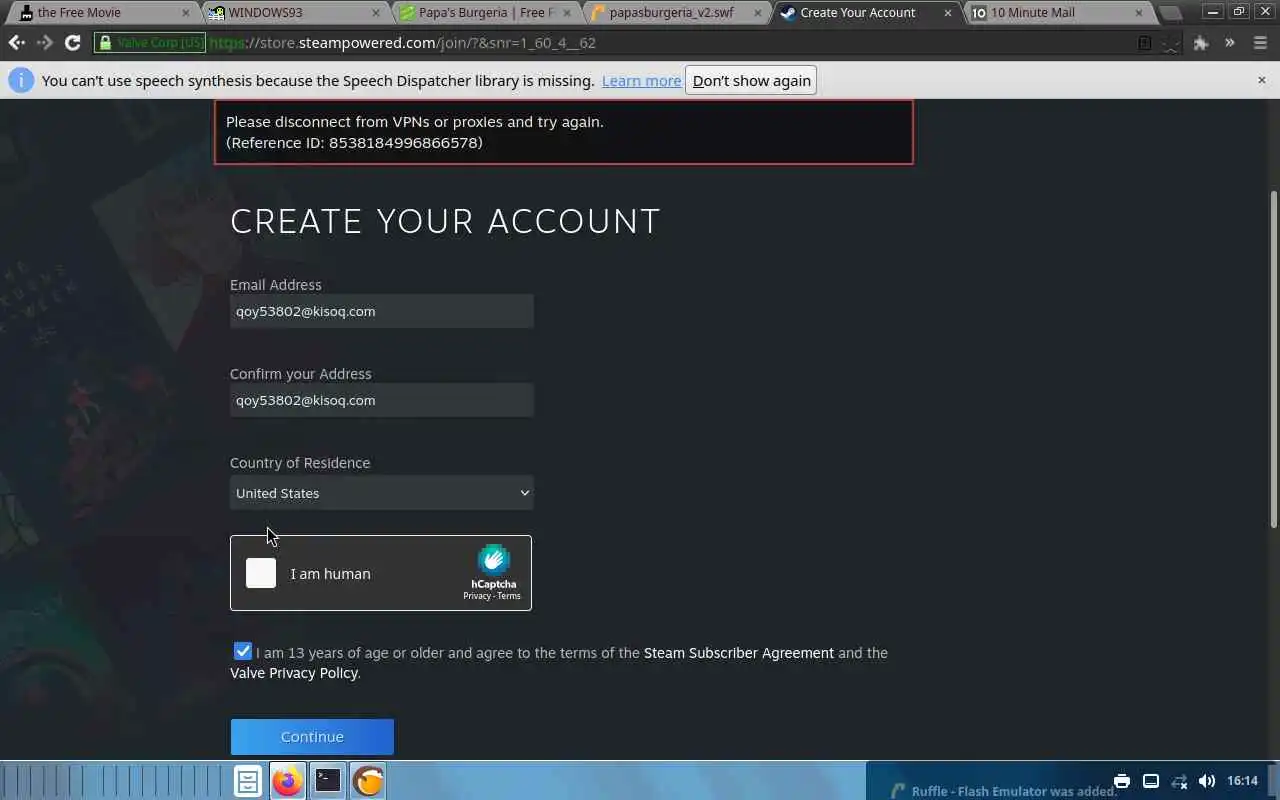This screenshot has height=800, width=1280.
Task: Click the browser forward arrow
Action: click(x=44, y=43)
